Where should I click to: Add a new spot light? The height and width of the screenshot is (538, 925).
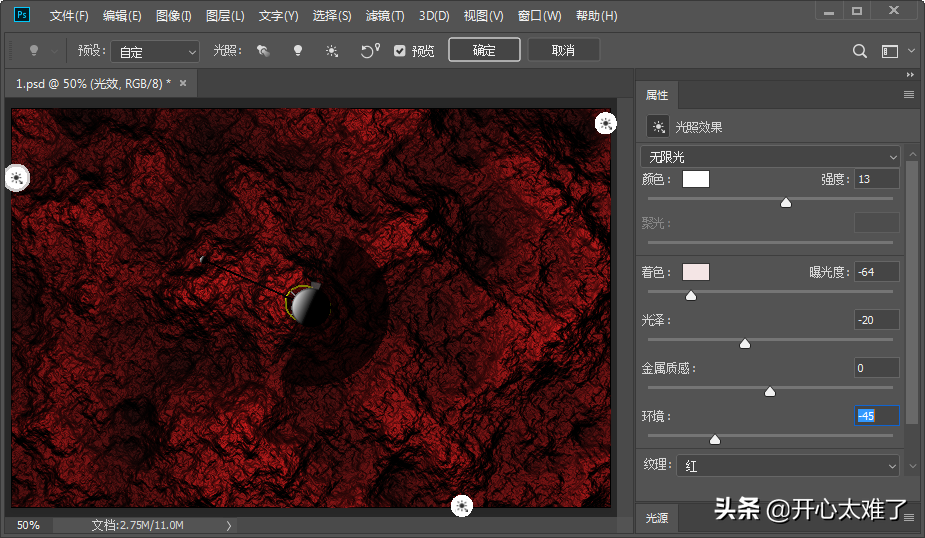(x=263, y=51)
